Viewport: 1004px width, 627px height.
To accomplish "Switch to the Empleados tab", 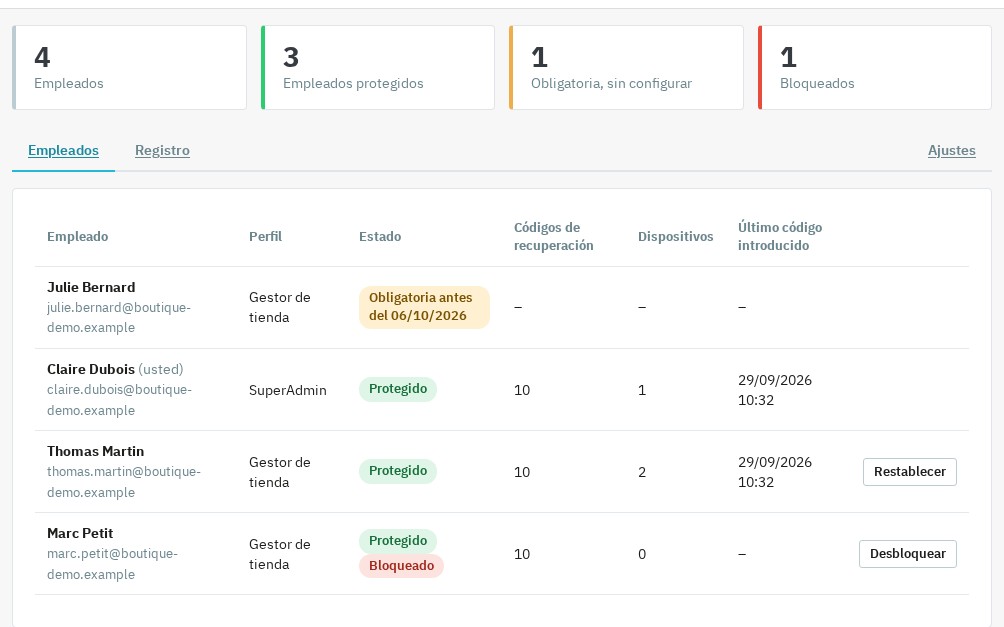I will click(63, 151).
